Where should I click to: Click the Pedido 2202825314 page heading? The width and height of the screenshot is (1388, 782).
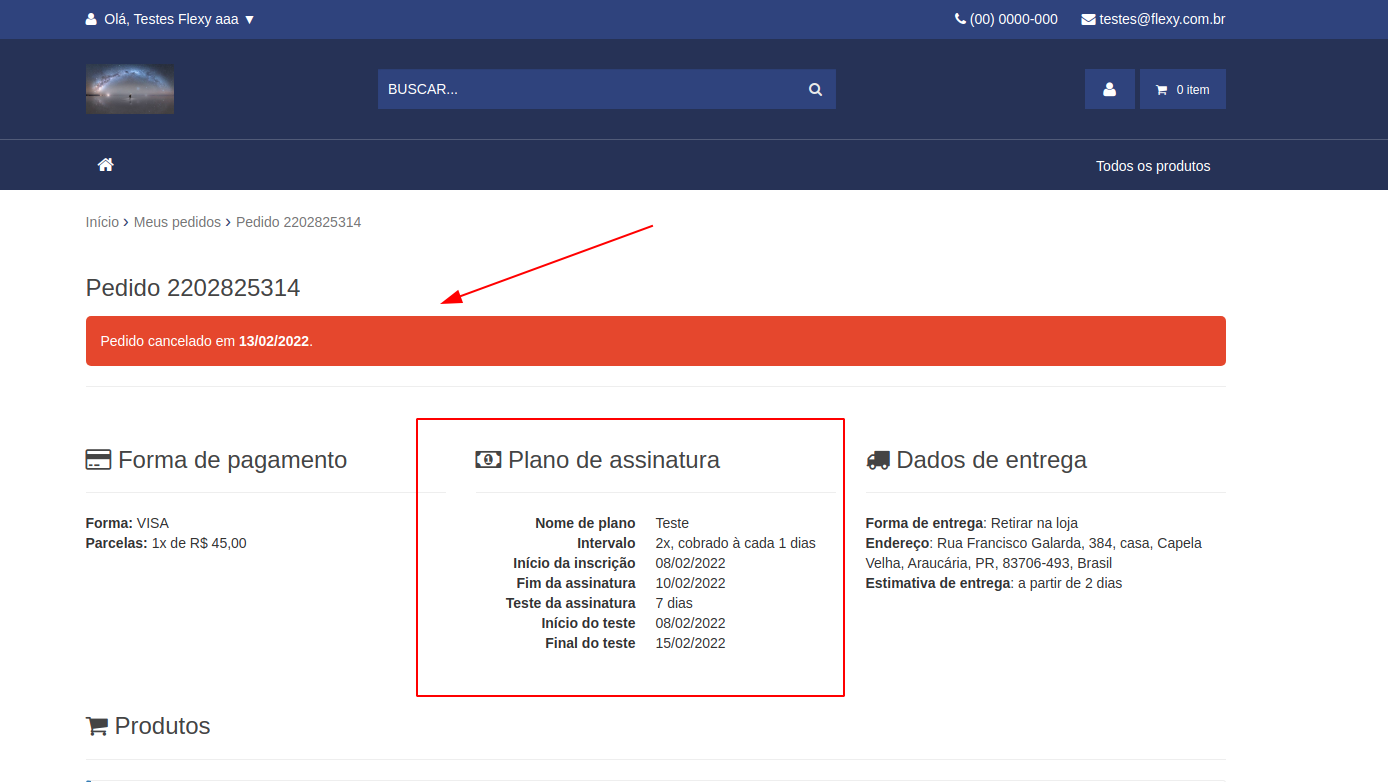point(193,288)
